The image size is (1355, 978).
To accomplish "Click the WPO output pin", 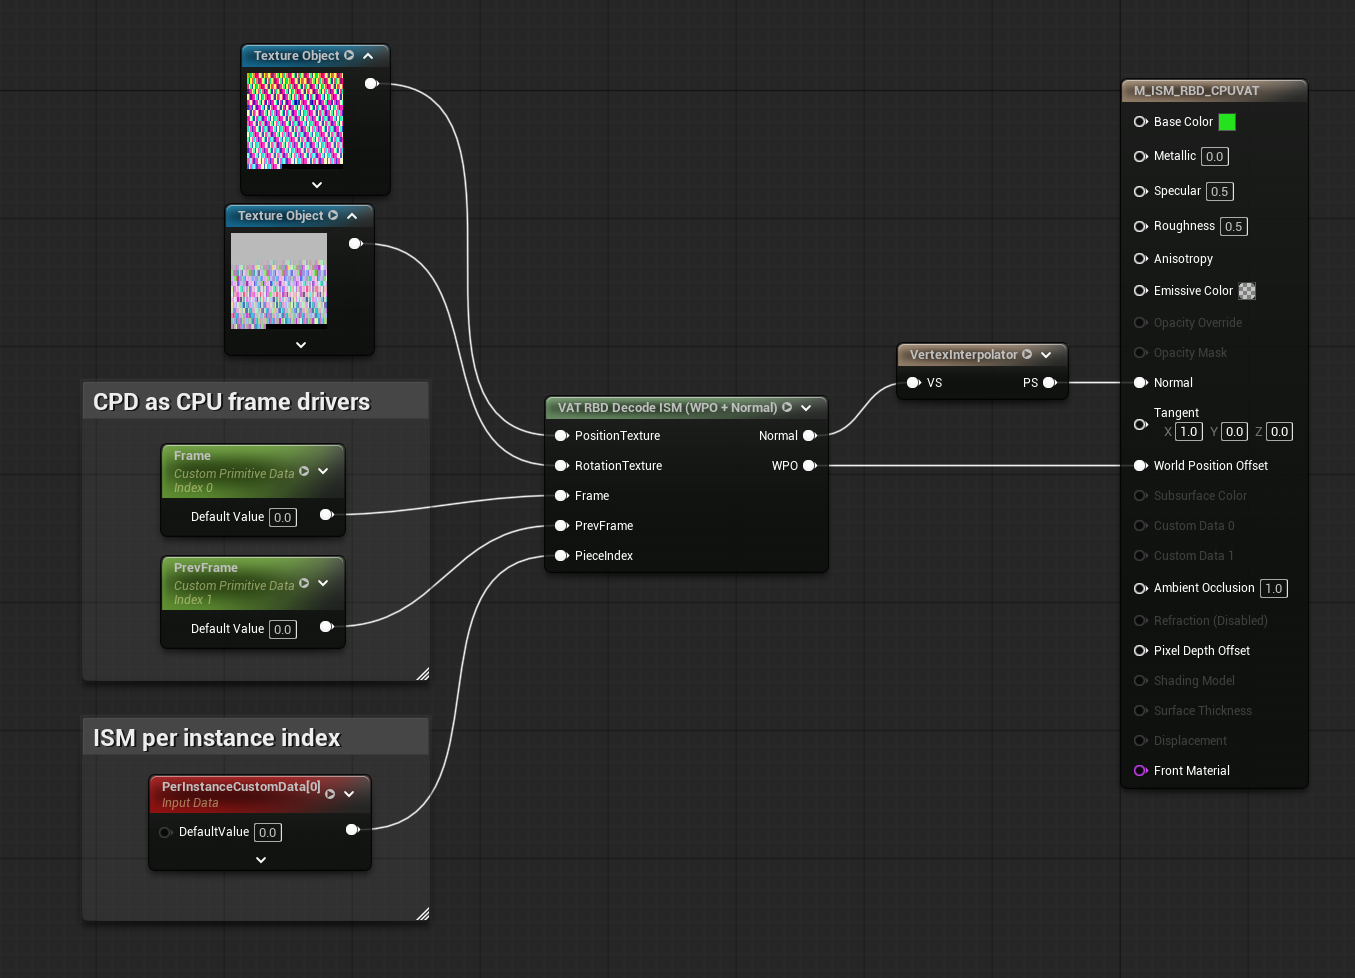I will coord(810,466).
